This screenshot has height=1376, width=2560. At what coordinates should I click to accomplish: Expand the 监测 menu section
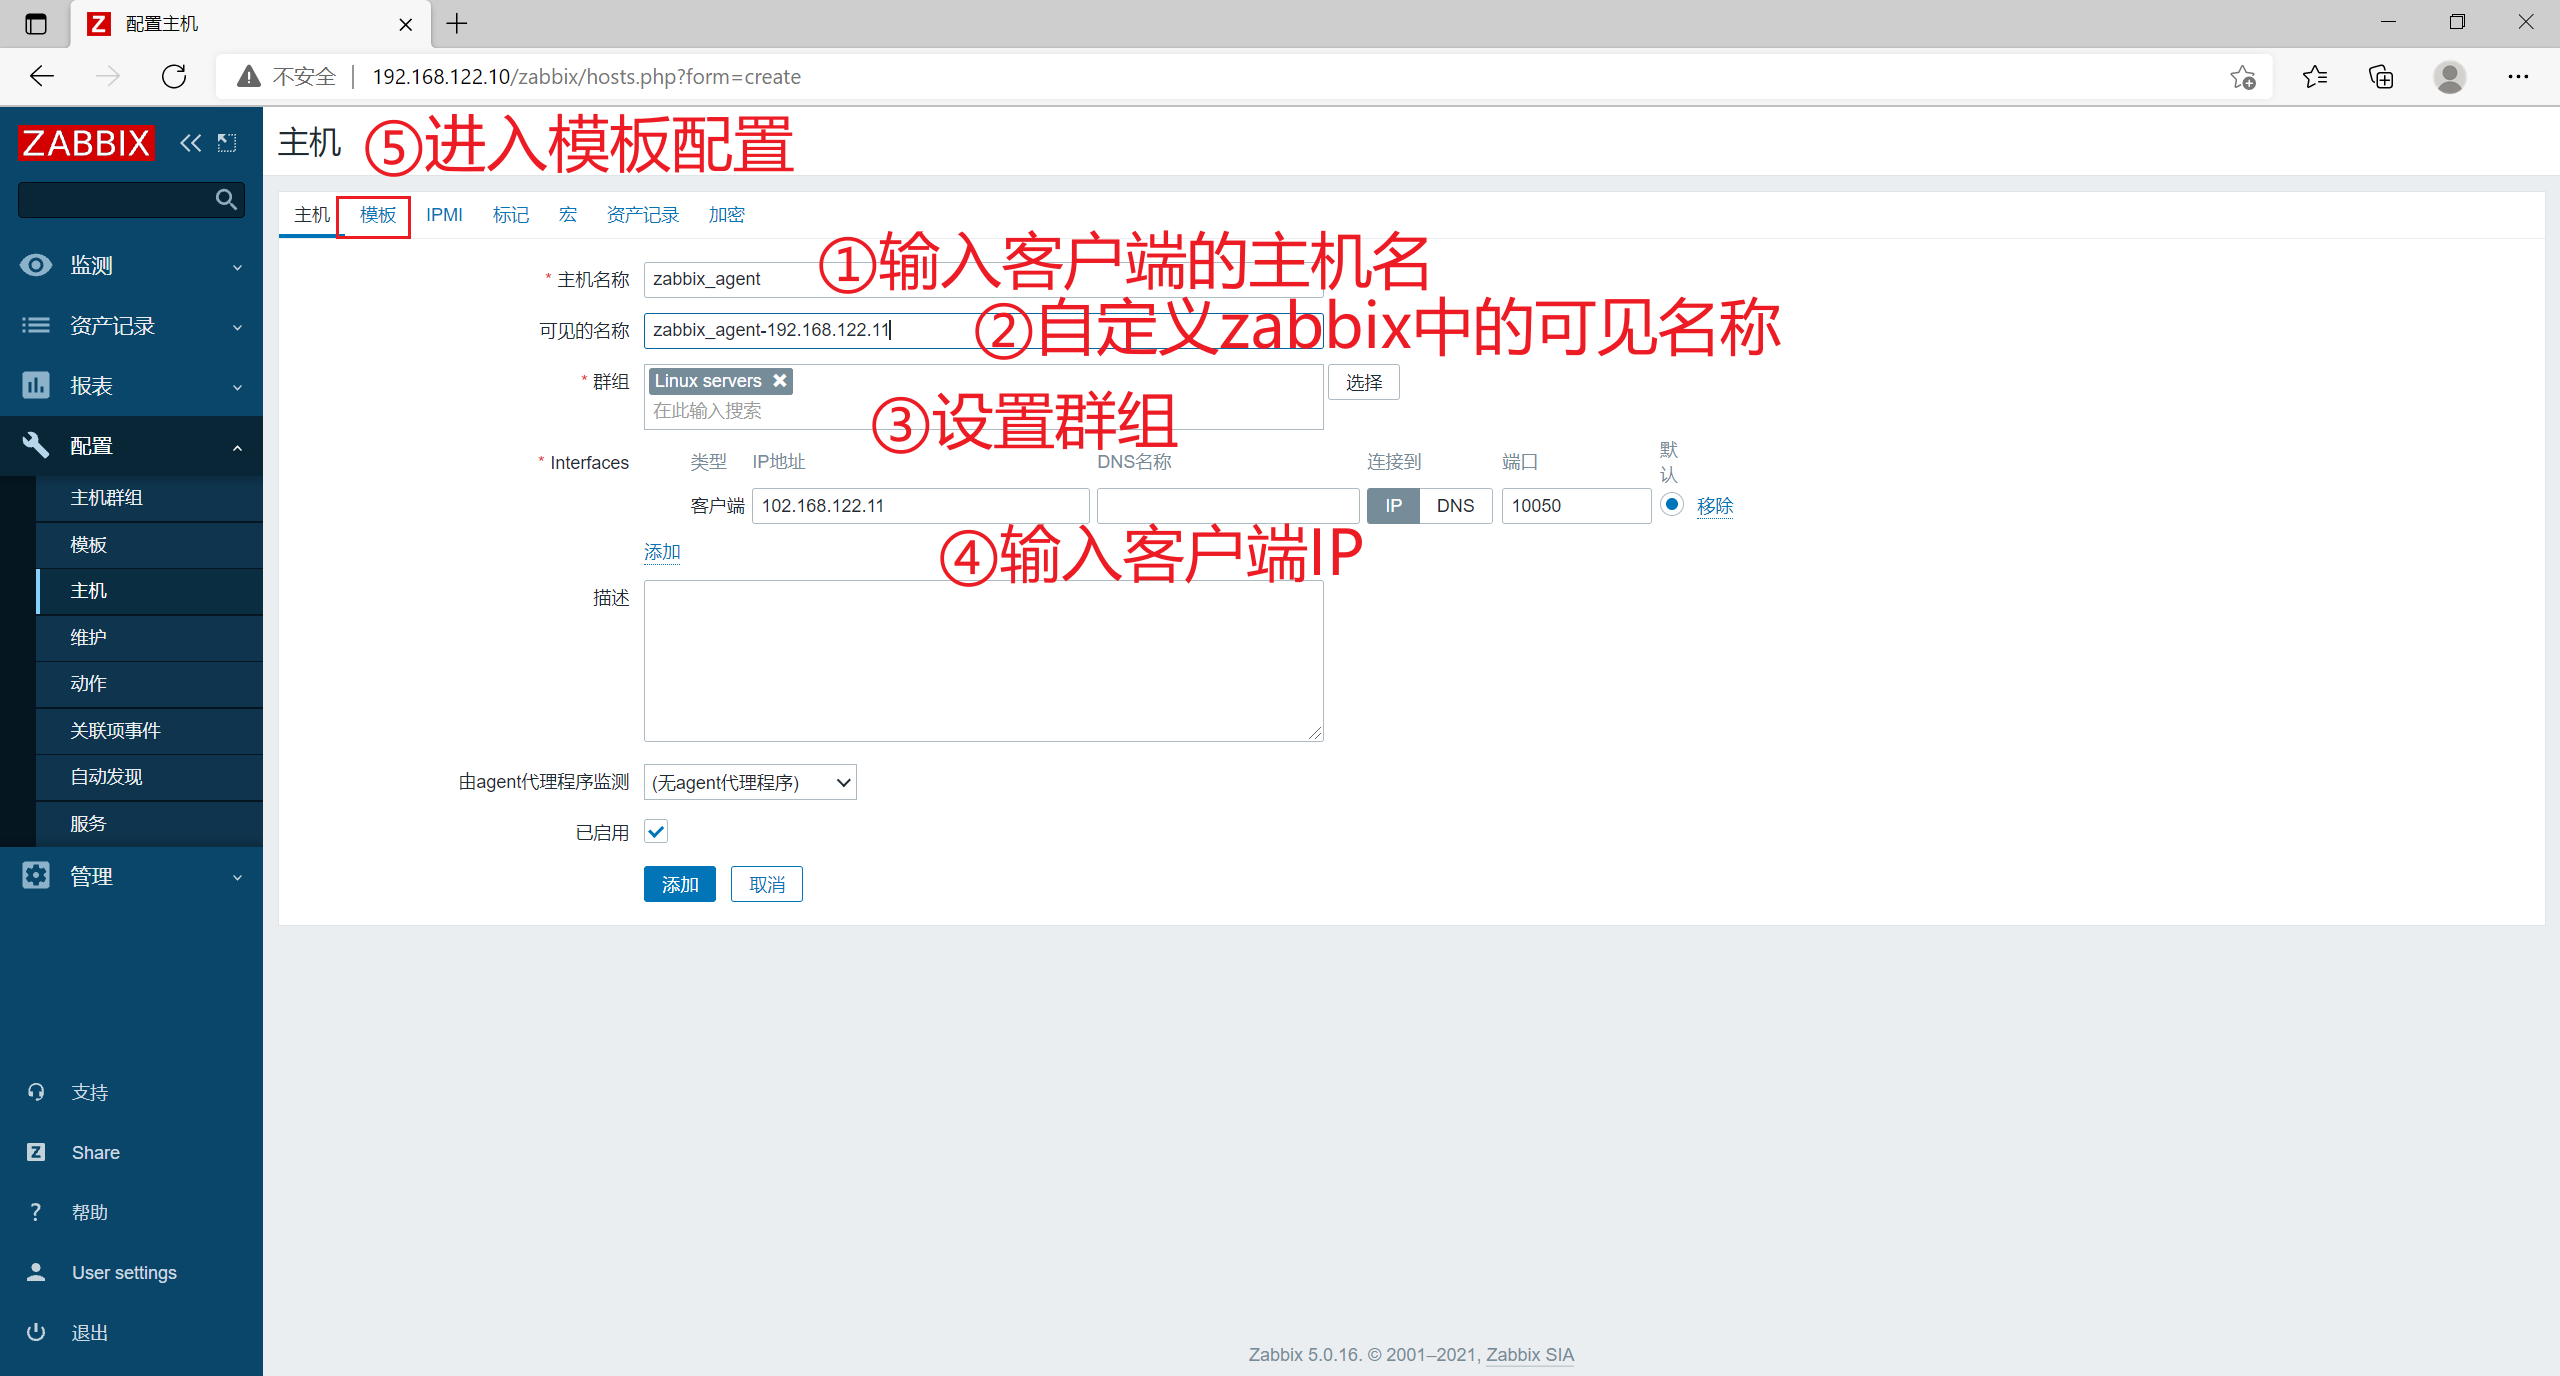pos(131,265)
